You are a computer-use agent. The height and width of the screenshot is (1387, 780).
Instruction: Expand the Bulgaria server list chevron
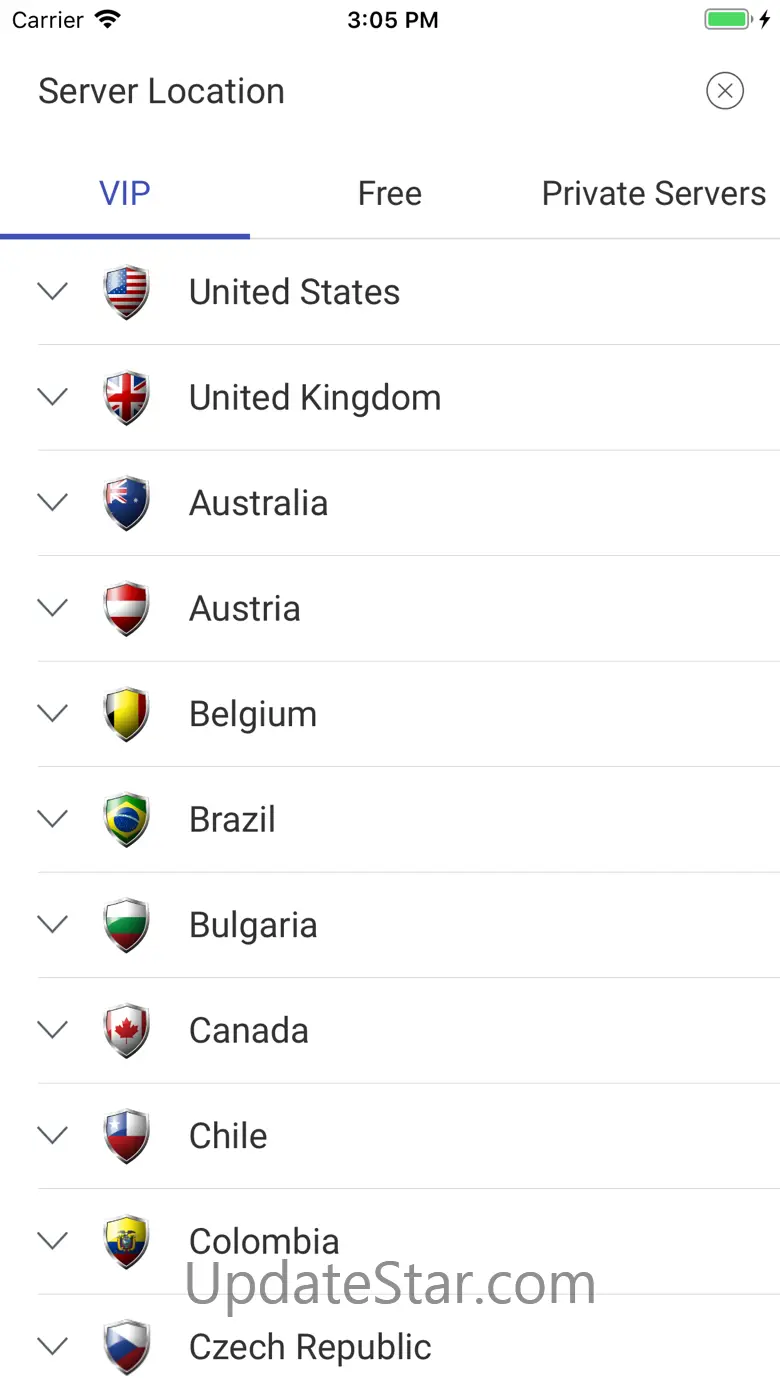coord(52,924)
